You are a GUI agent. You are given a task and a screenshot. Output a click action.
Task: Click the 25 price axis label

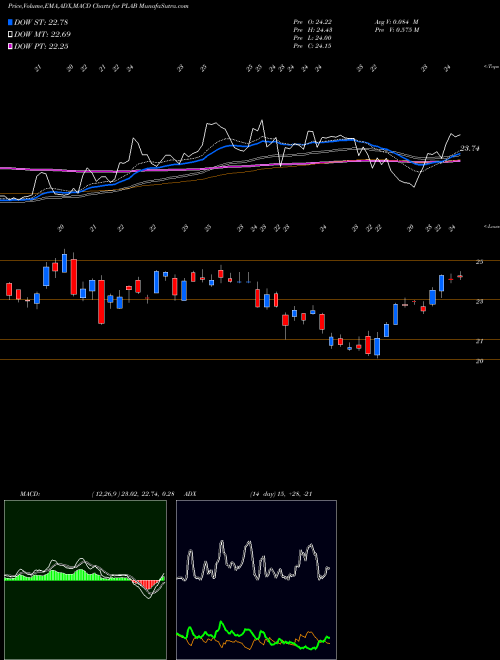[479, 262]
